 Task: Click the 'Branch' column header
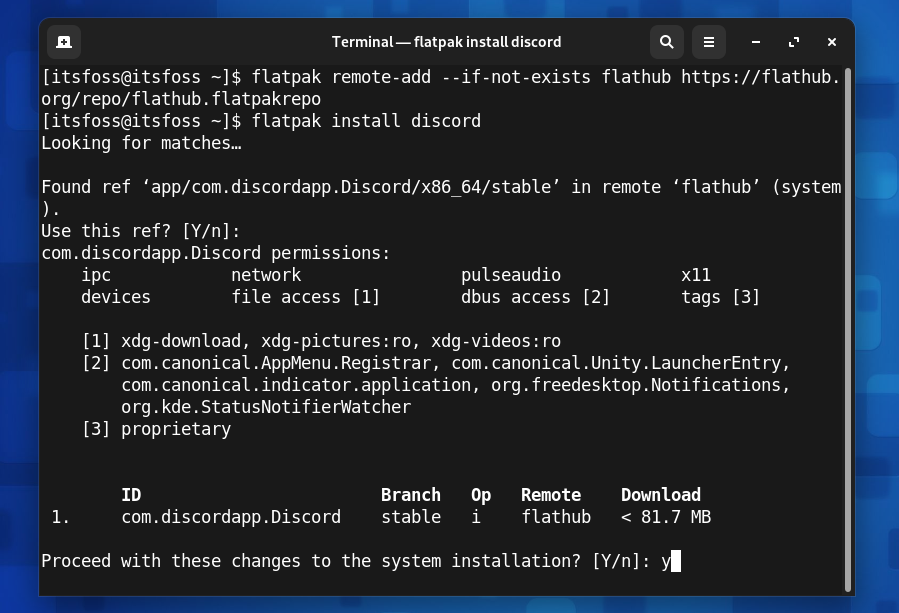click(x=410, y=495)
